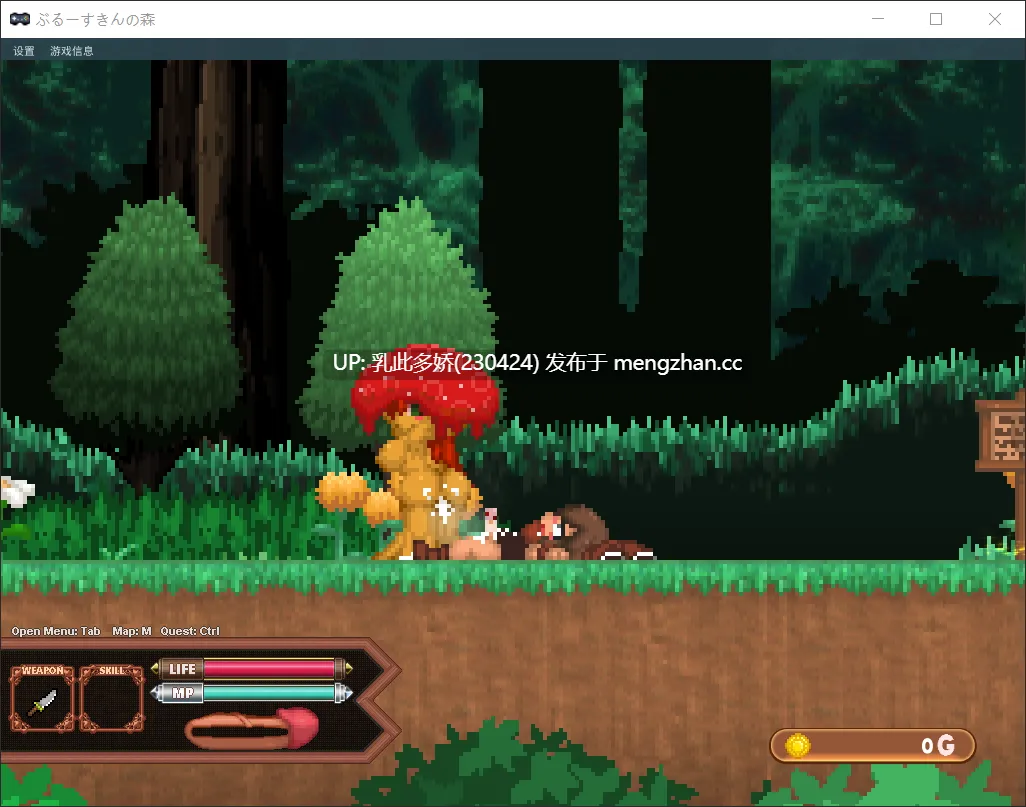Click the knife in the WEAPON slot
1026x807 pixels.
43,703
